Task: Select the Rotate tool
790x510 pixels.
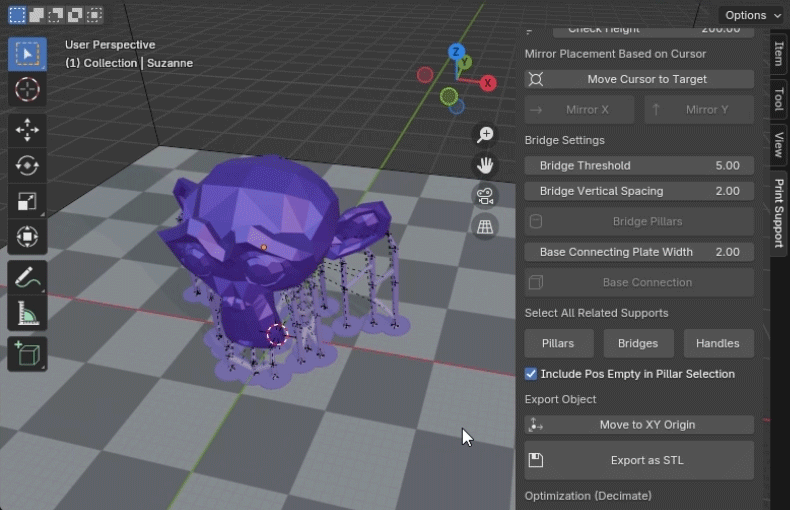Action: (x=27, y=165)
